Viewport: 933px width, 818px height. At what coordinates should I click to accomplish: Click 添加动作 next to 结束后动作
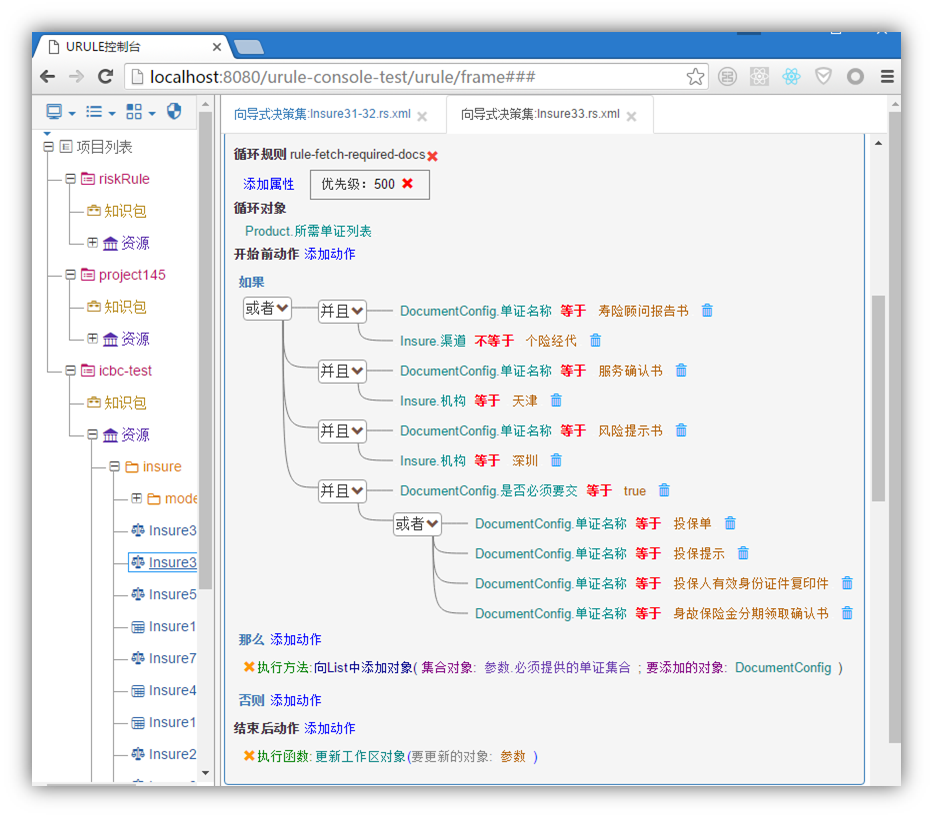(330, 728)
